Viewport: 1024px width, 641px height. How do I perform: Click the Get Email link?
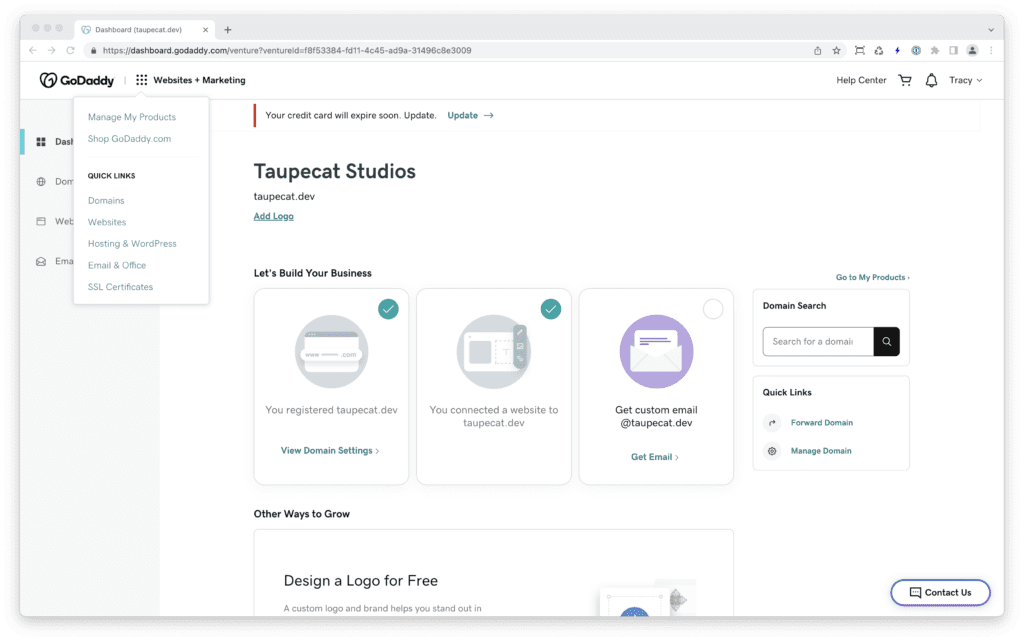coord(655,457)
